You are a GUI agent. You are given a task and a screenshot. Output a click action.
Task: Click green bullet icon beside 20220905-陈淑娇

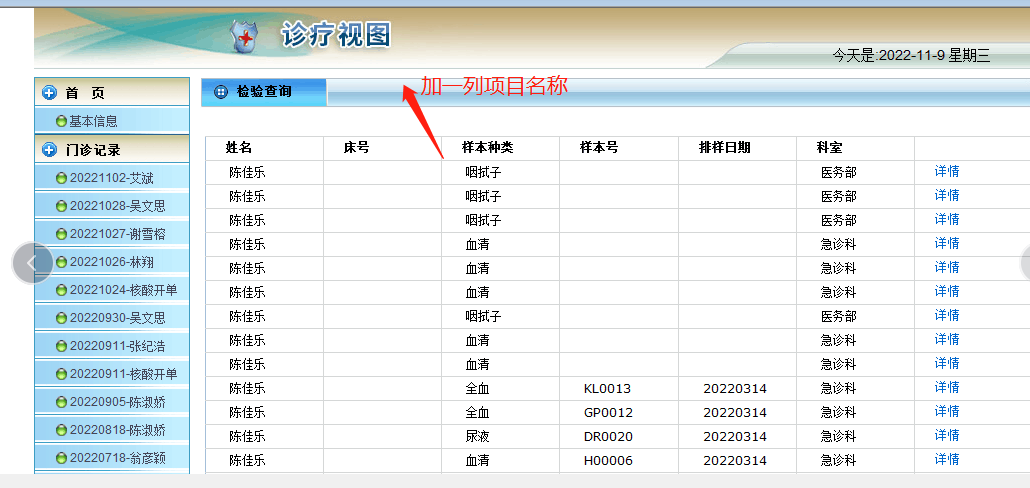click(x=62, y=402)
